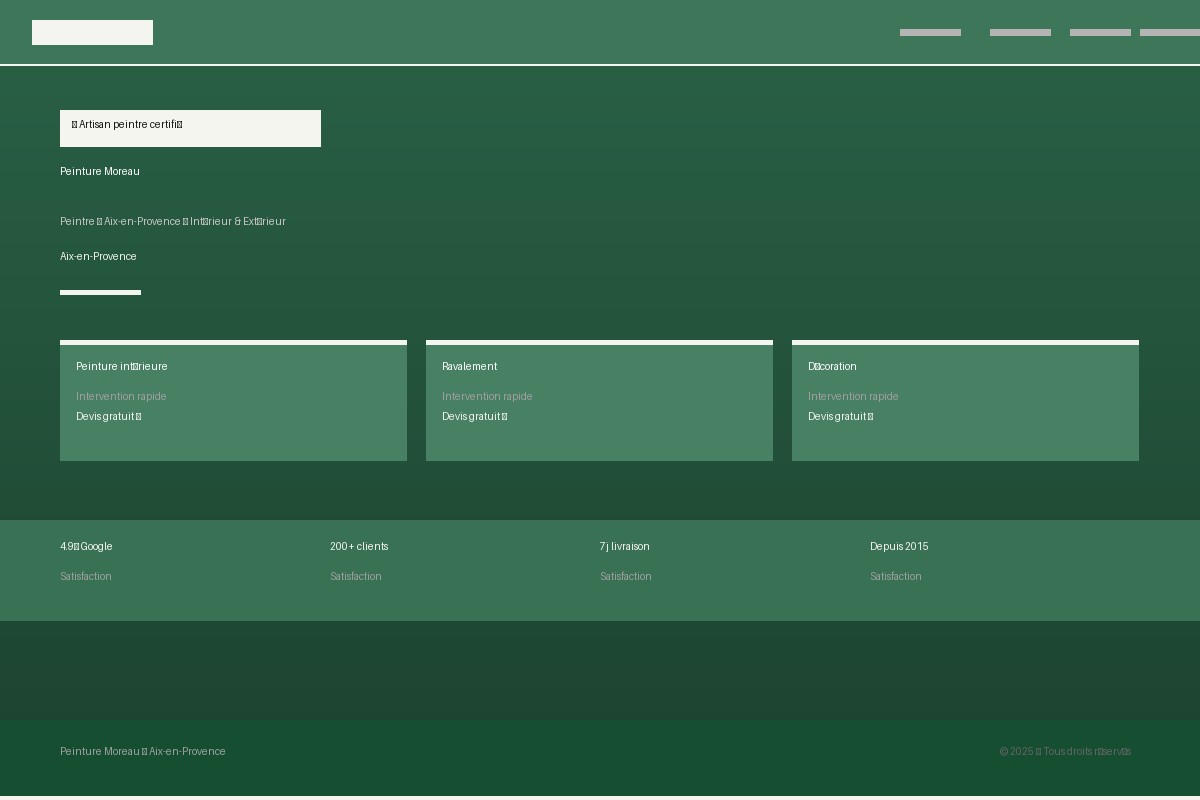Click the Aix-en-Provence location text in hero

coord(98,257)
